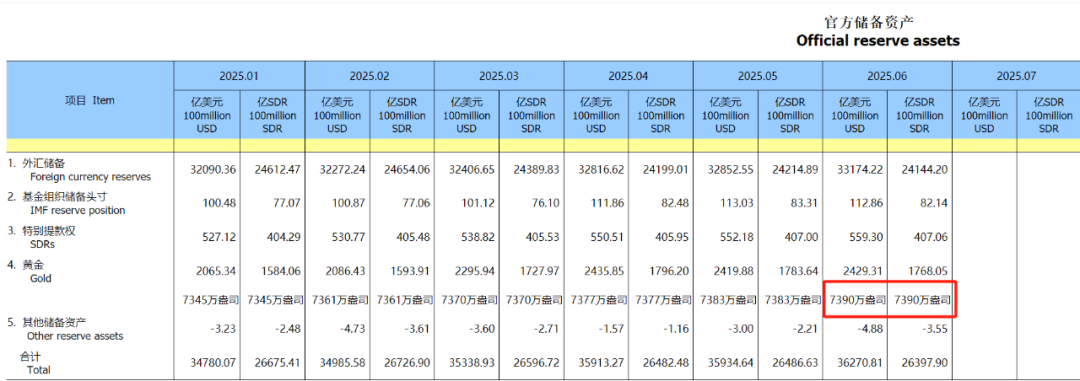Screen dimensions: 1080x381
Task: Select cell showing 24199.01
Action: click(665, 169)
